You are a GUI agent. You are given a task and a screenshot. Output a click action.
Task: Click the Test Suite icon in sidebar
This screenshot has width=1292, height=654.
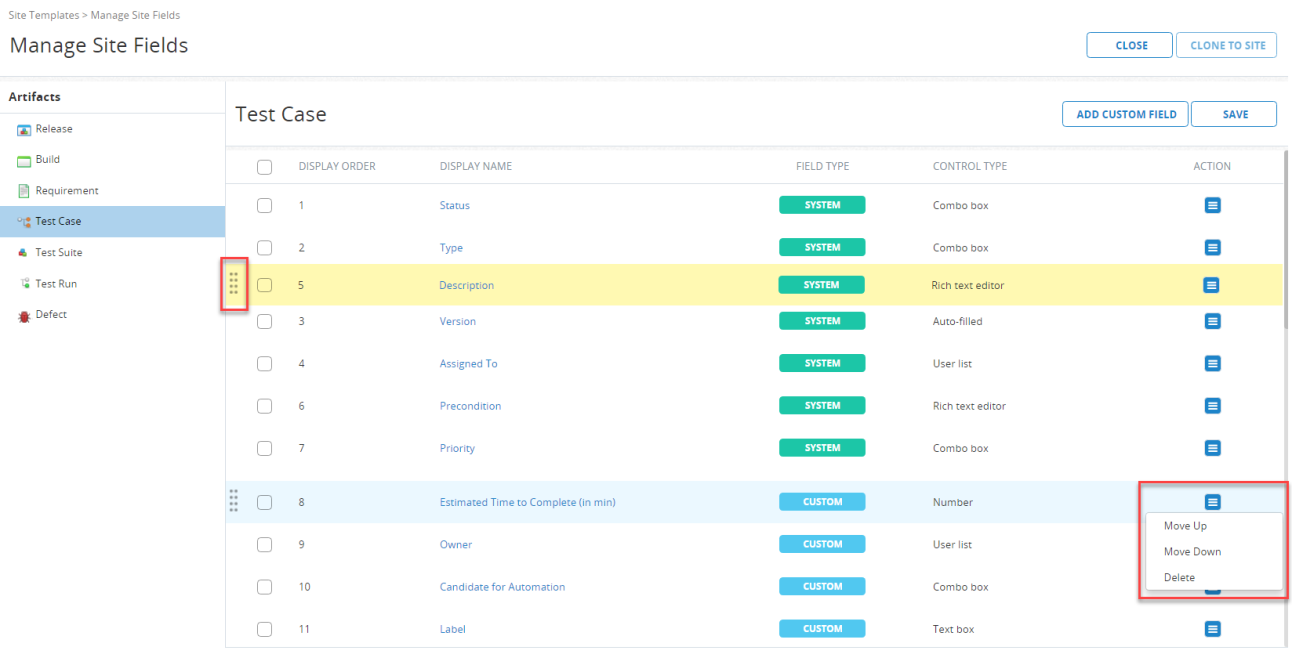click(24, 253)
